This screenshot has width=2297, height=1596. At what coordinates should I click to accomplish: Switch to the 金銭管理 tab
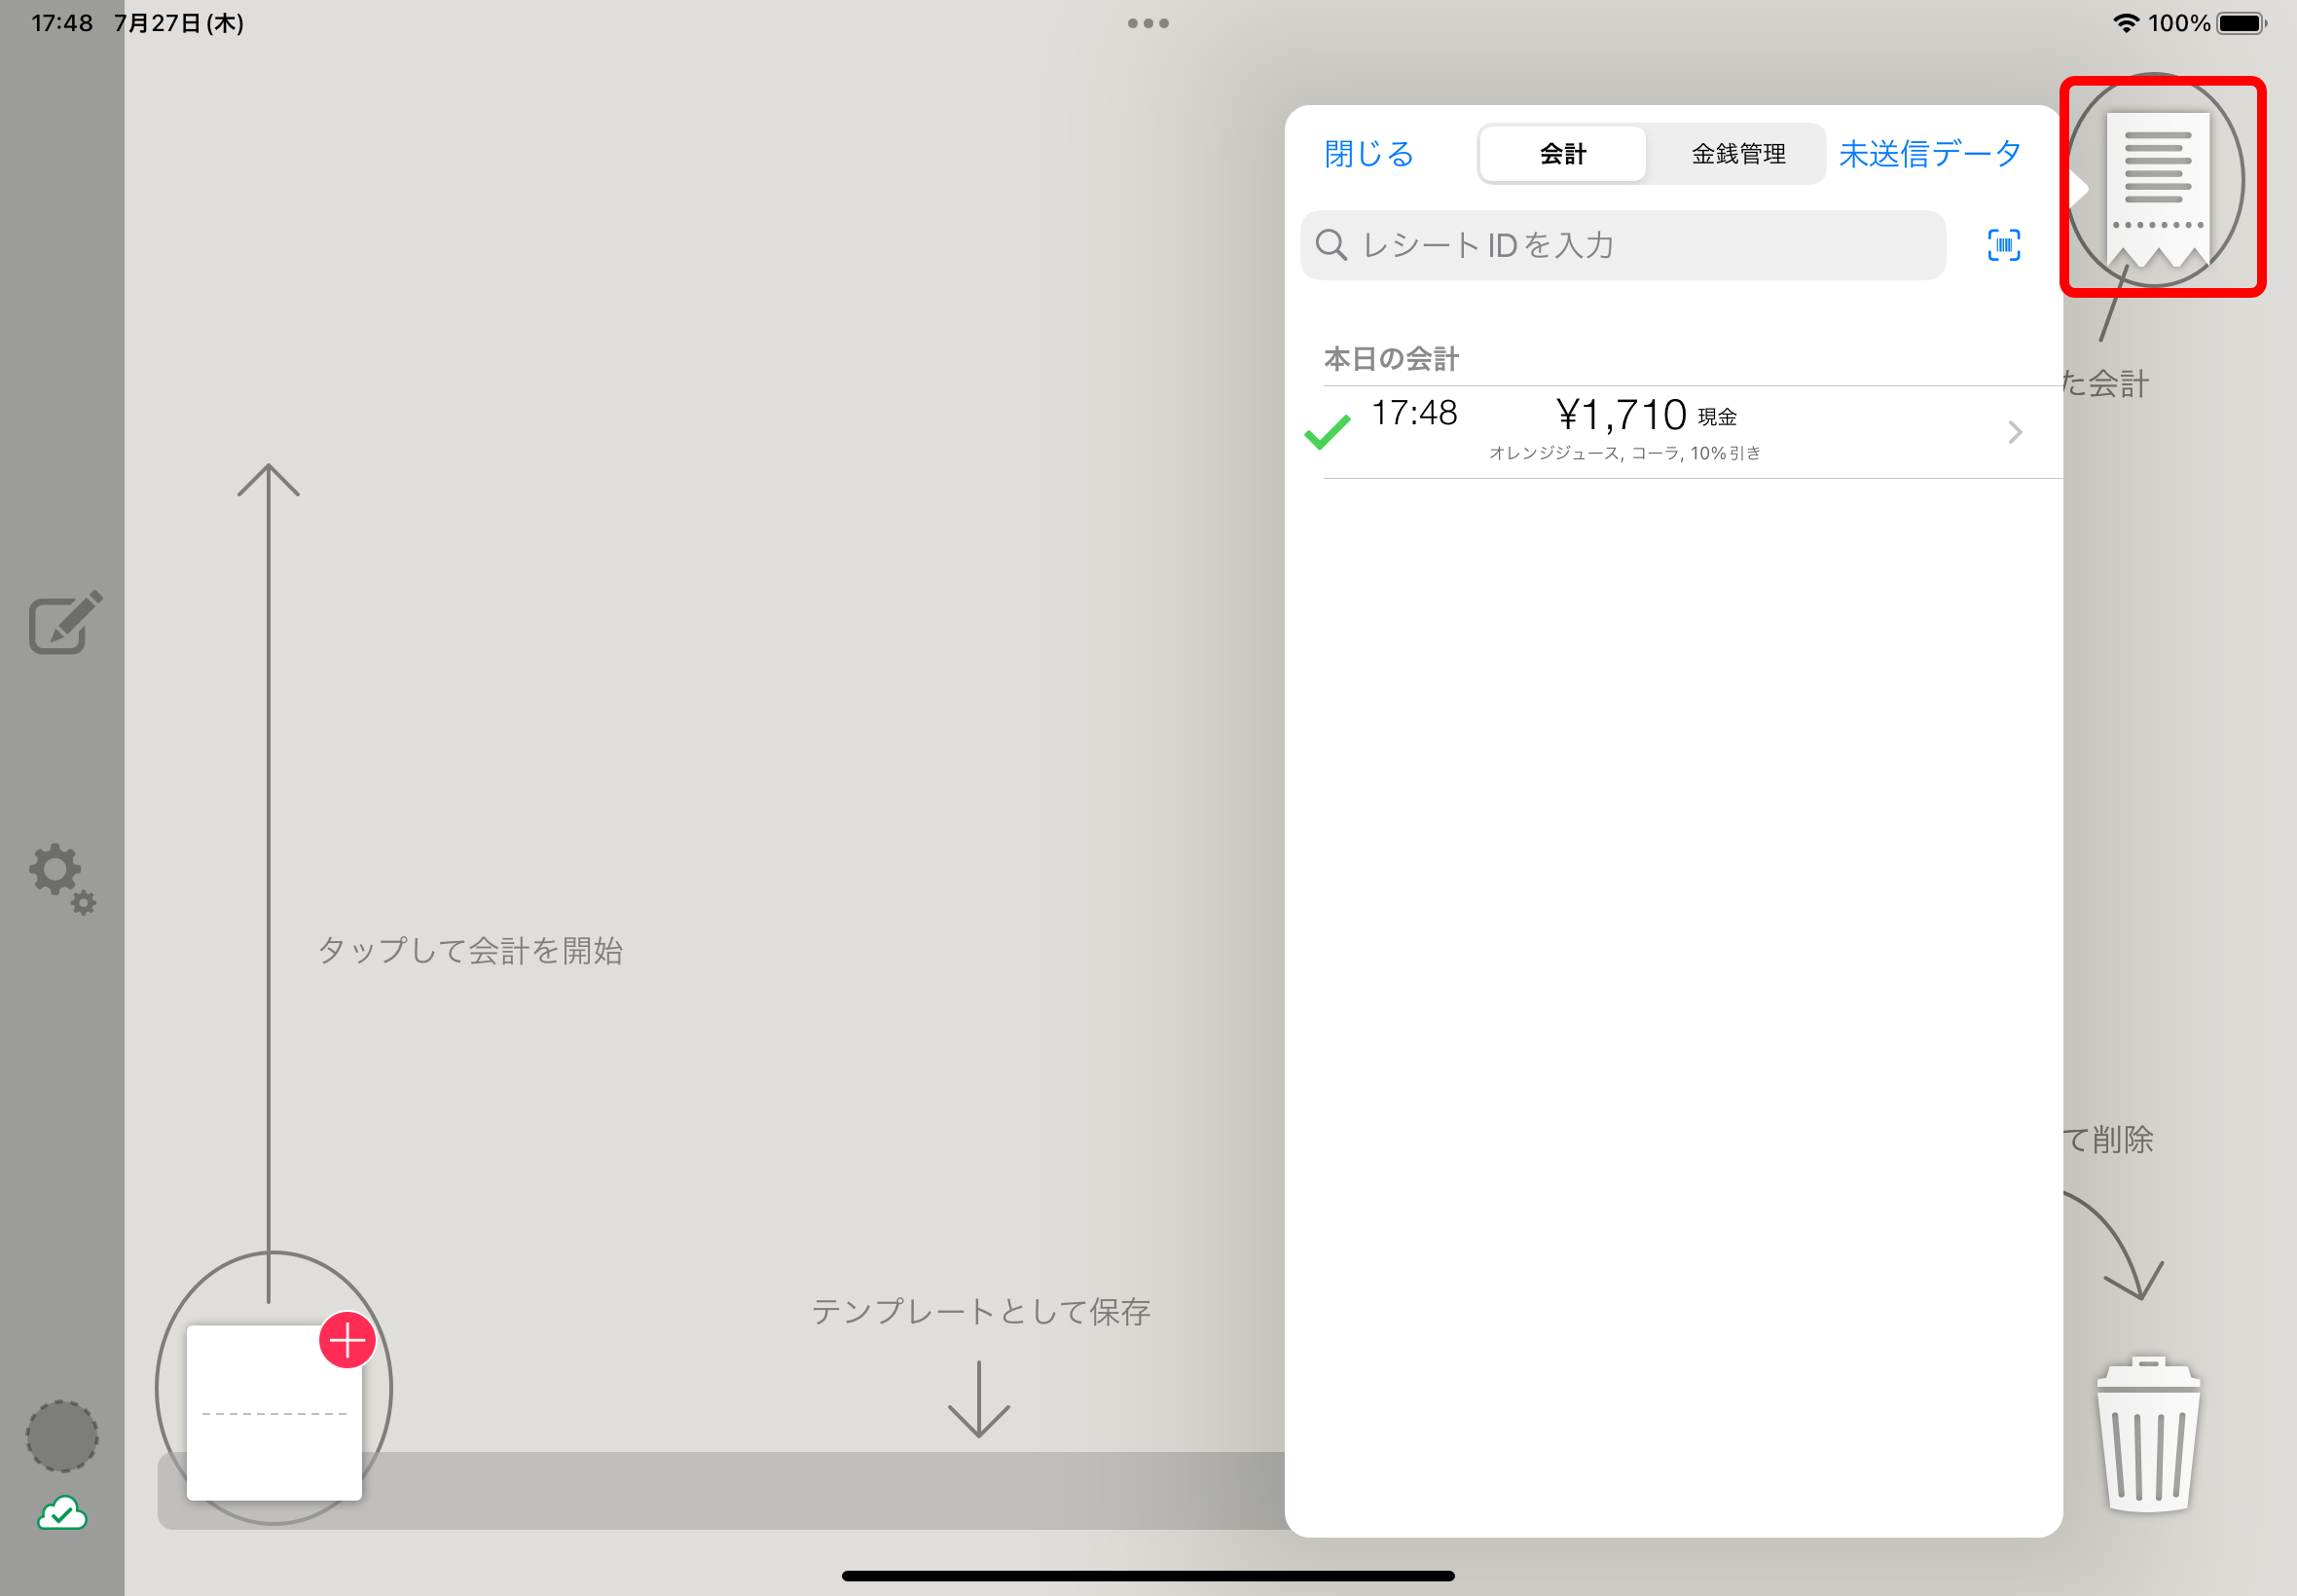(x=1738, y=154)
